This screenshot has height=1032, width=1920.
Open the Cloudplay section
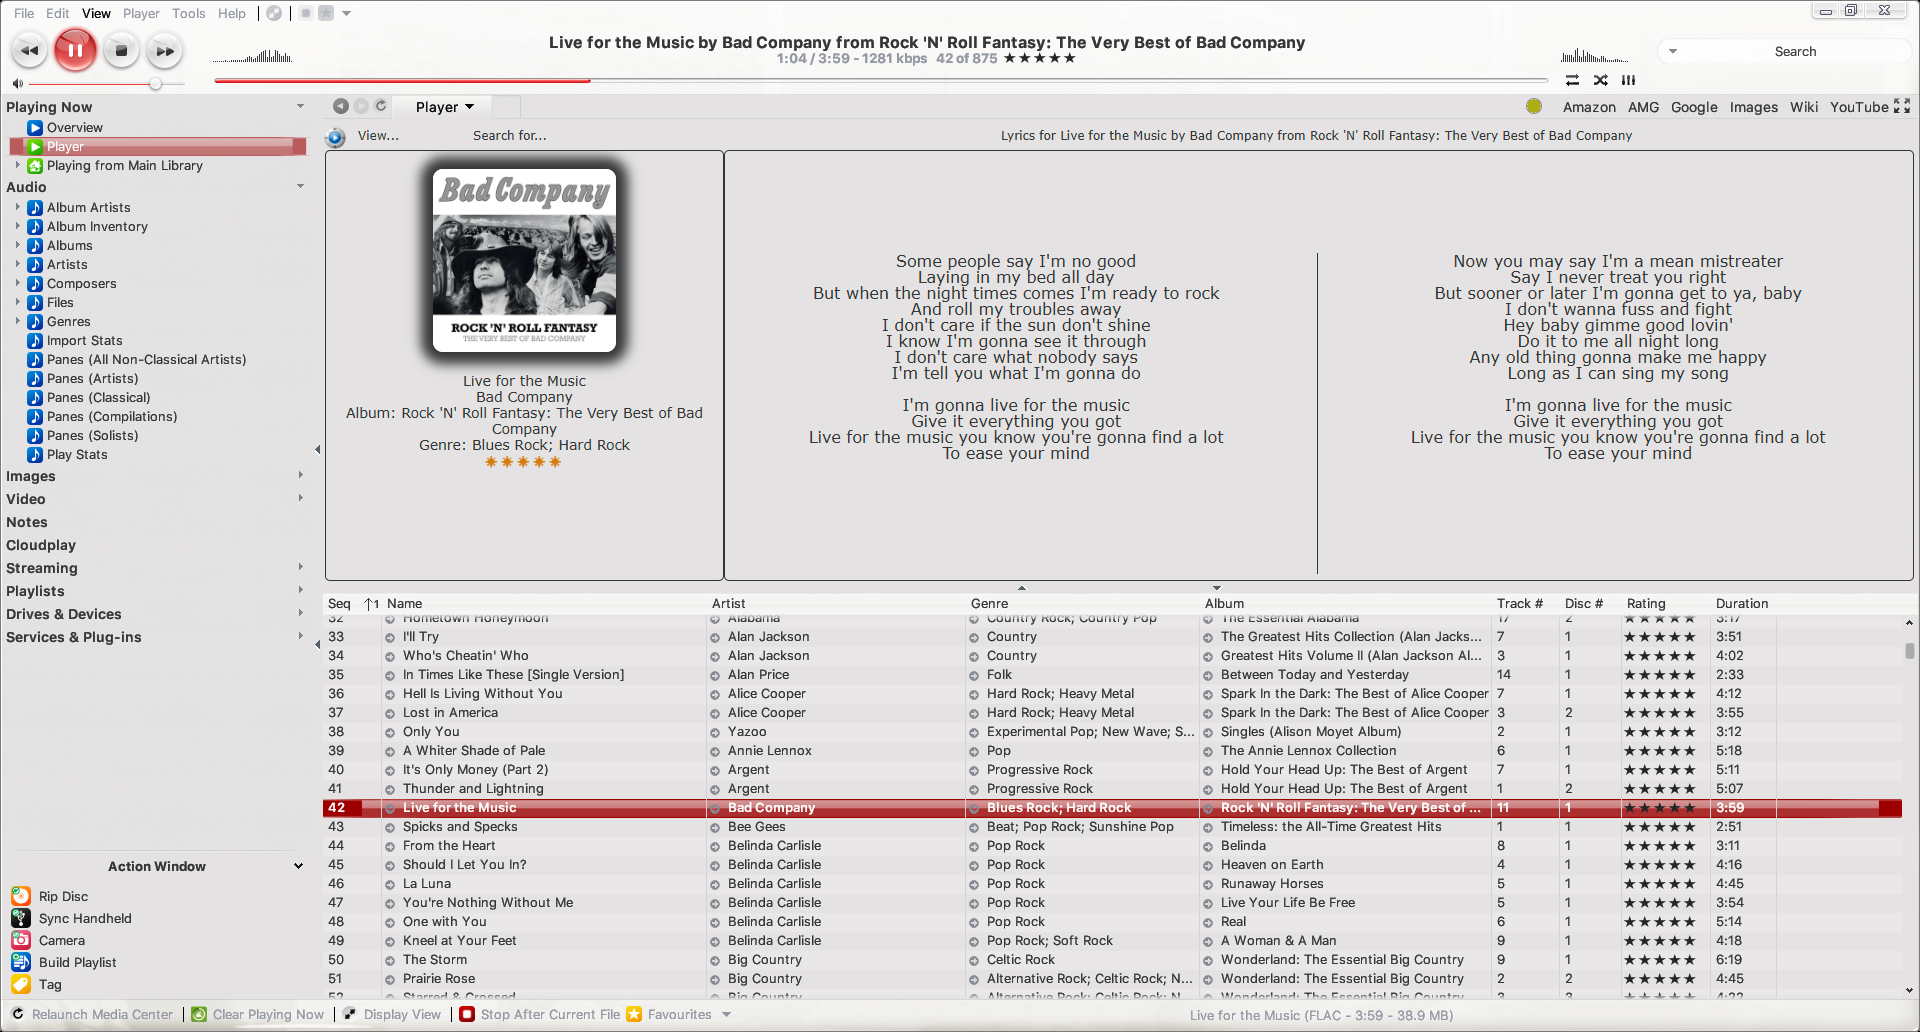coord(41,545)
